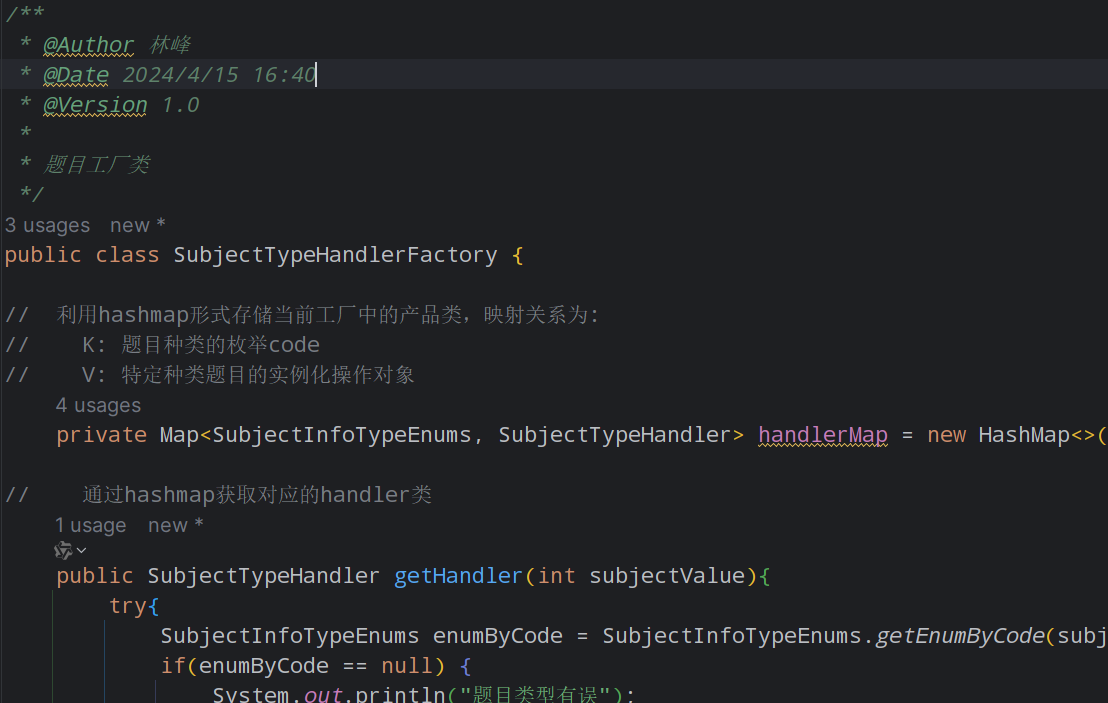
Task: Select the underlined handlerMap identifier
Action: pyautogui.click(x=822, y=434)
